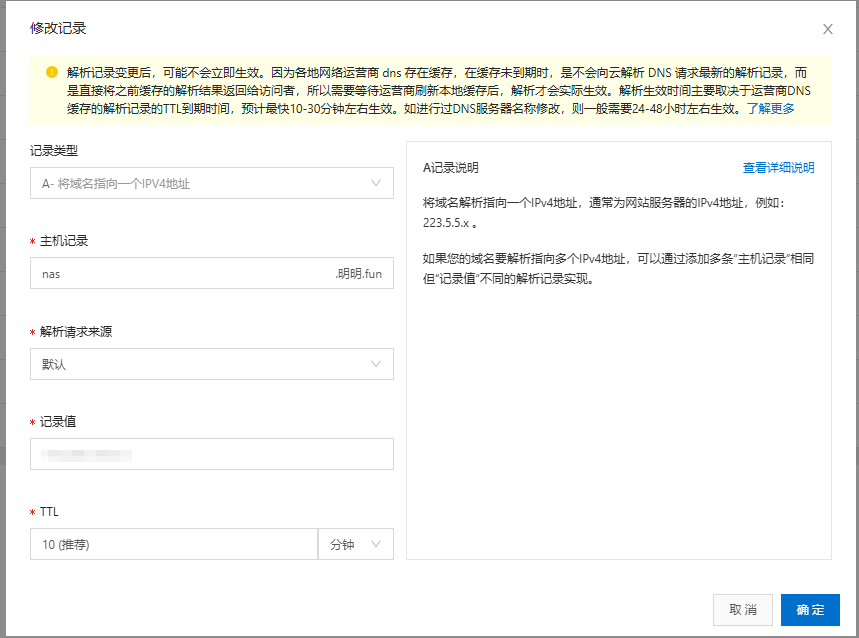Screen dimensions: 859x638
Task: Confirm changes with the 确定 button
Action: pyautogui.click(x=810, y=610)
